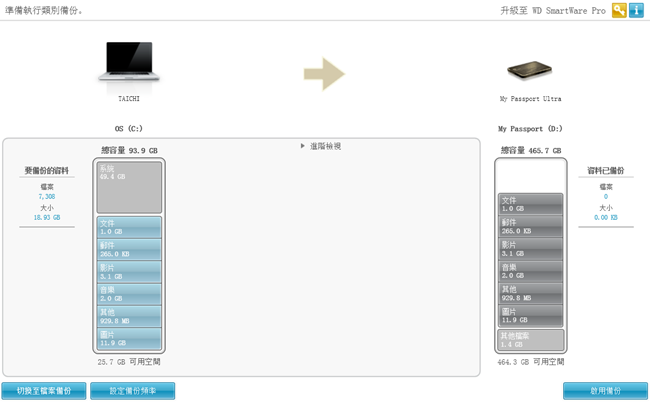This screenshot has height=409, width=650.
Task: Click 設定備份頻率 button
Action: tap(133, 391)
